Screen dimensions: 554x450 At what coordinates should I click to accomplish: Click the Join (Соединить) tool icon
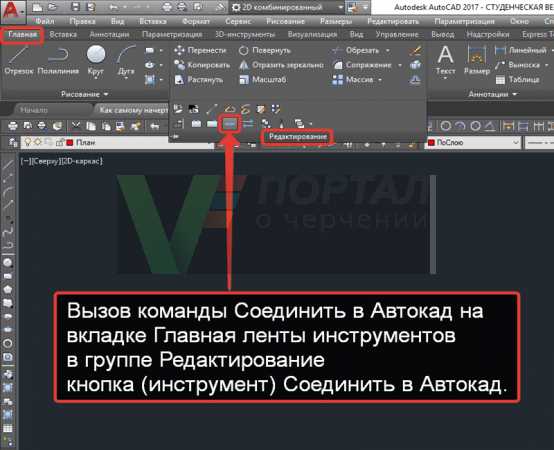click(x=230, y=124)
